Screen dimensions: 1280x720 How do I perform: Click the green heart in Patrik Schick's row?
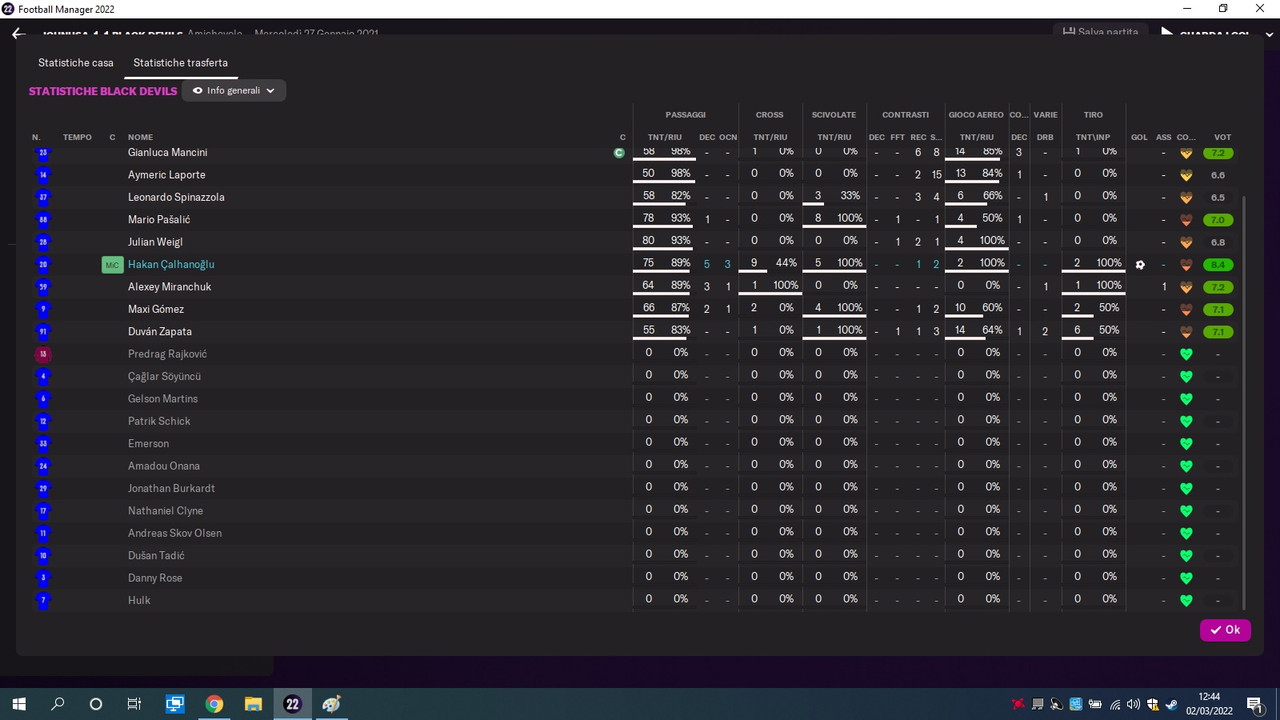[x=1186, y=421]
